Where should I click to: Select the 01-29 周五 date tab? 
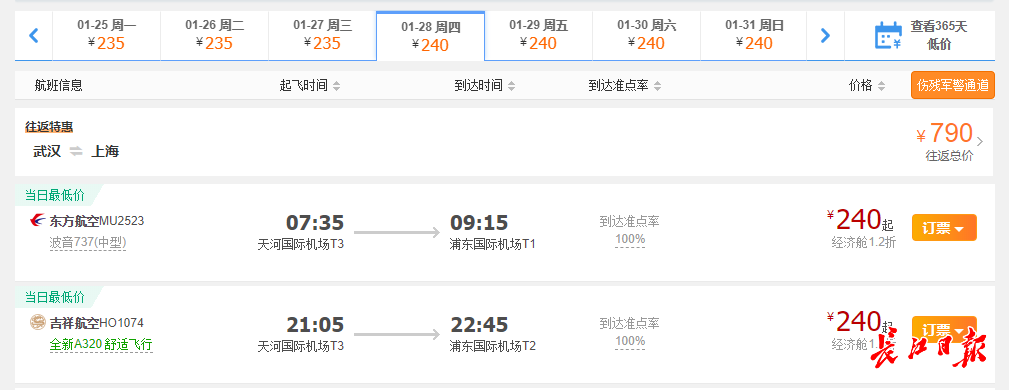[539, 35]
